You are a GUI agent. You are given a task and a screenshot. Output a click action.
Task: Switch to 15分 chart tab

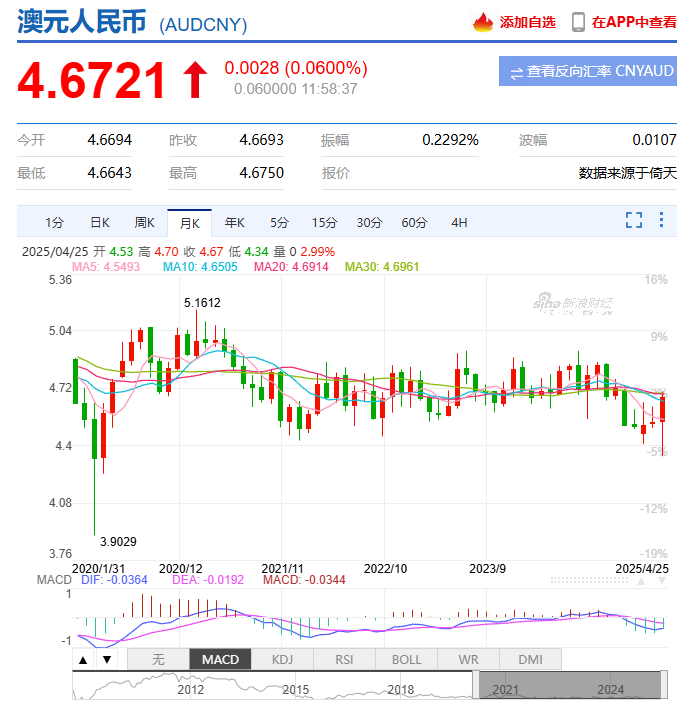pos(324,223)
